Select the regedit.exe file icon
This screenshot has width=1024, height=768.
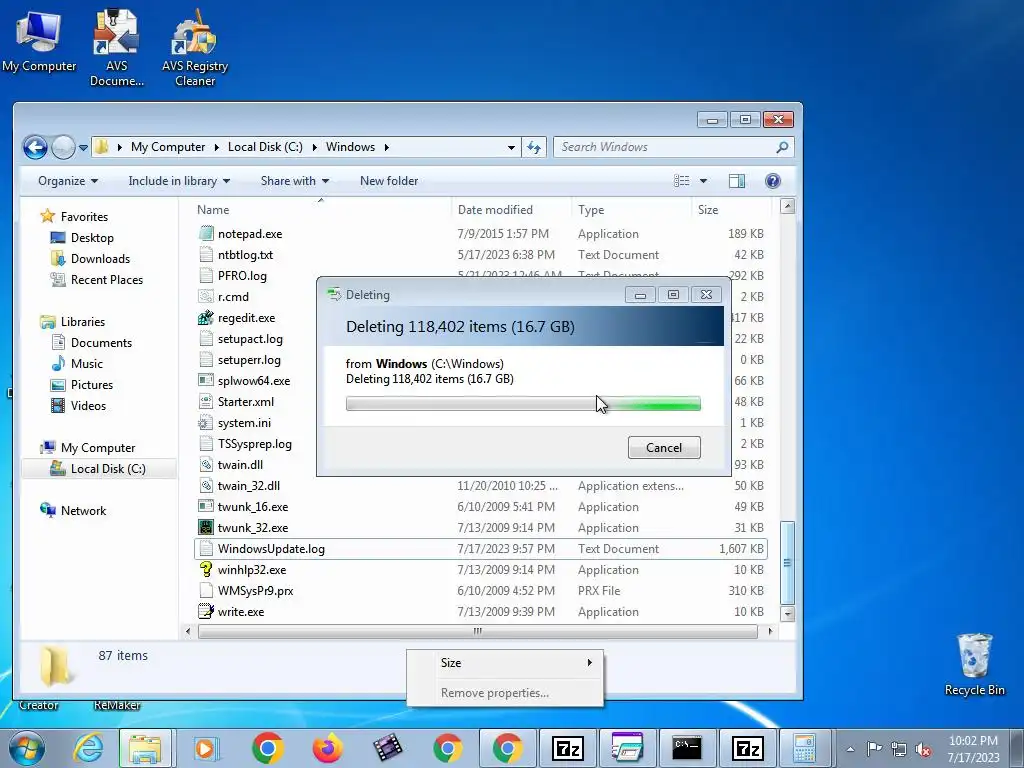(206, 317)
